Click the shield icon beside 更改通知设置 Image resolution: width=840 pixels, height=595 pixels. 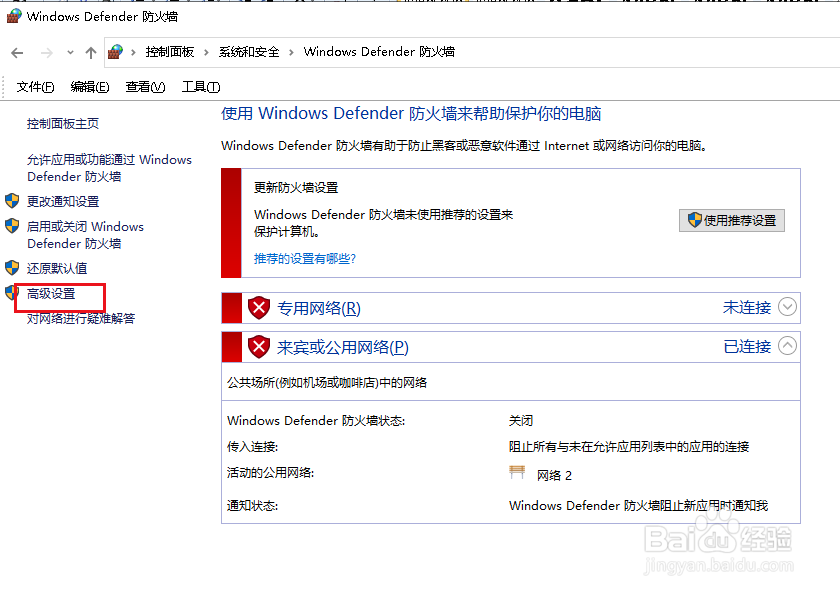coord(13,201)
